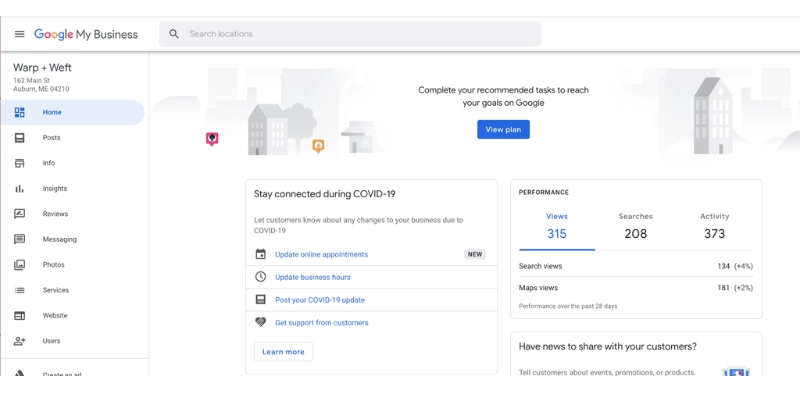Click the Maps views row
This screenshot has height=400, width=800.
point(636,288)
